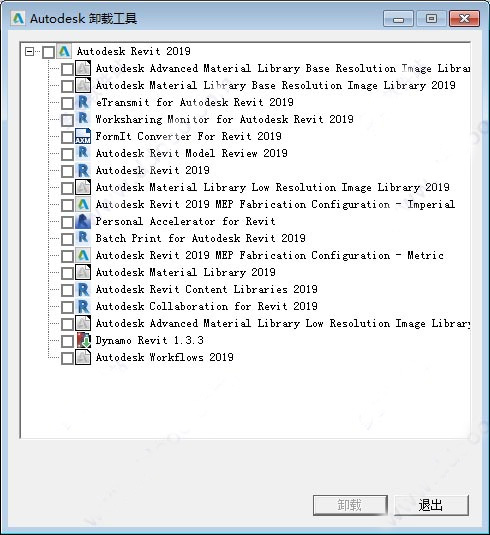Enable the FormIt Converter For Revit 2019 checkbox

pos(67,137)
